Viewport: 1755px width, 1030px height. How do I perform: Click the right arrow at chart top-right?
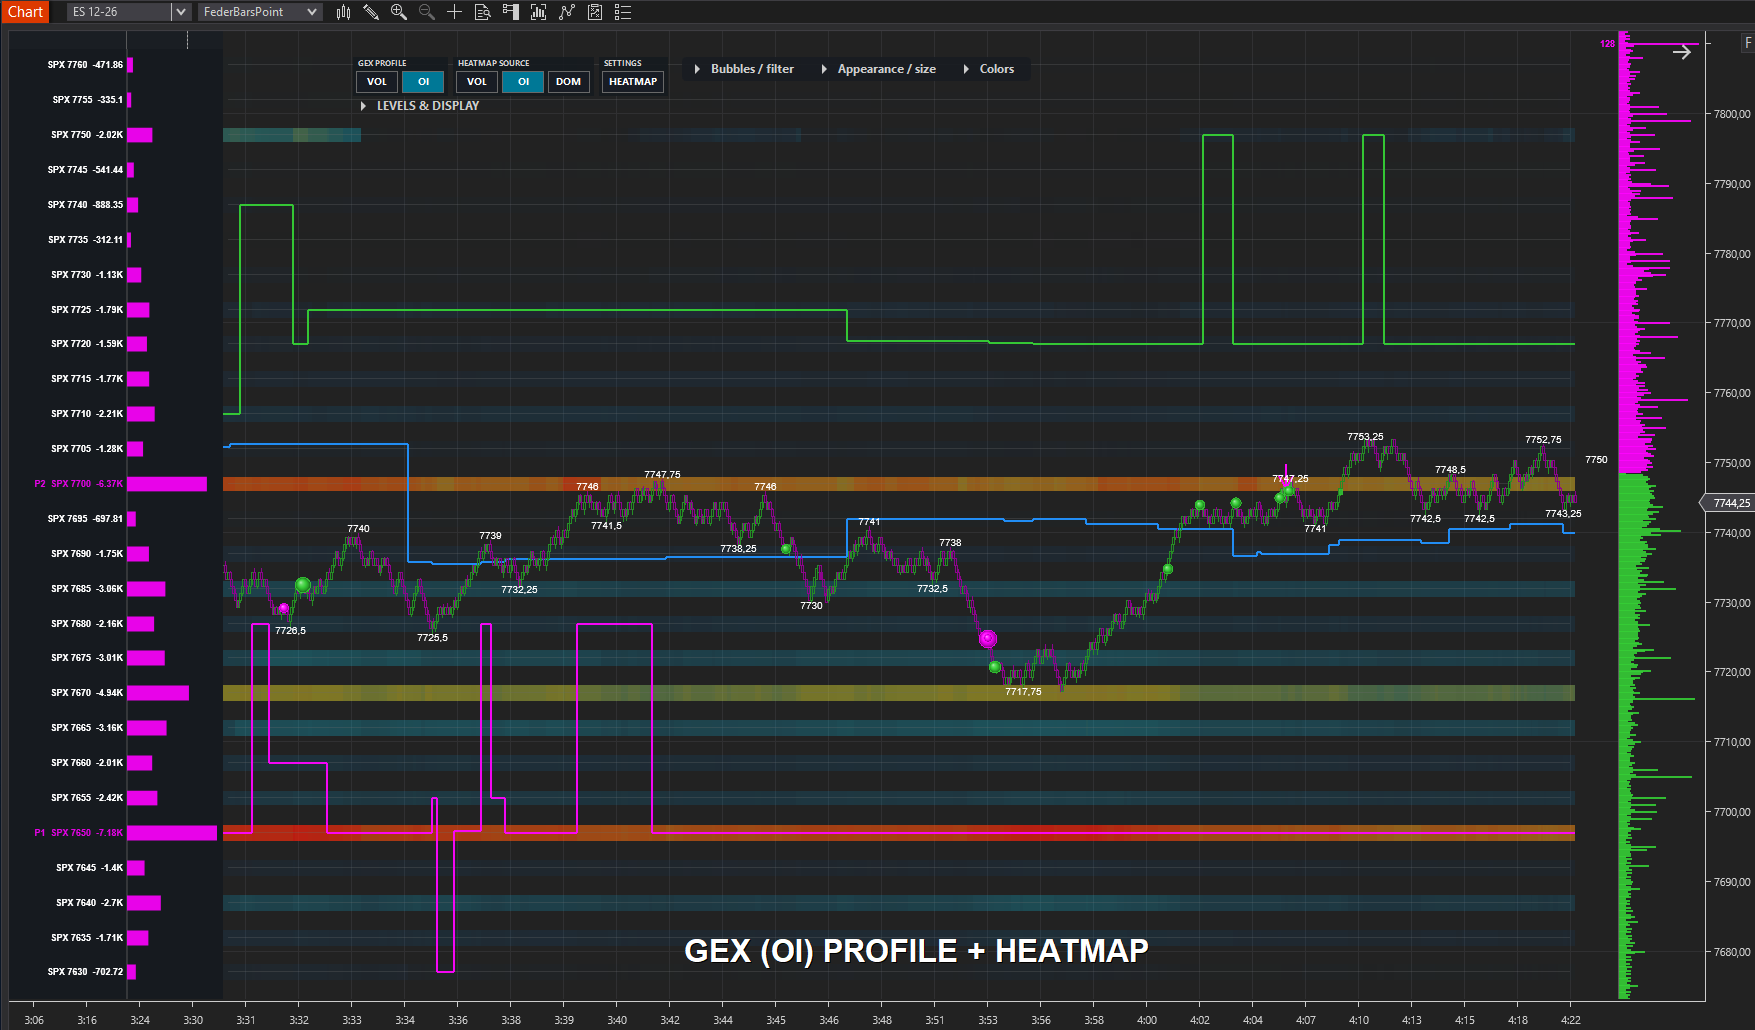[x=1682, y=52]
